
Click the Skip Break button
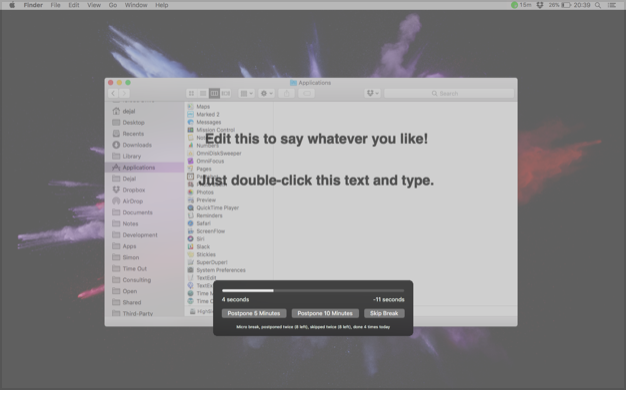click(x=384, y=313)
